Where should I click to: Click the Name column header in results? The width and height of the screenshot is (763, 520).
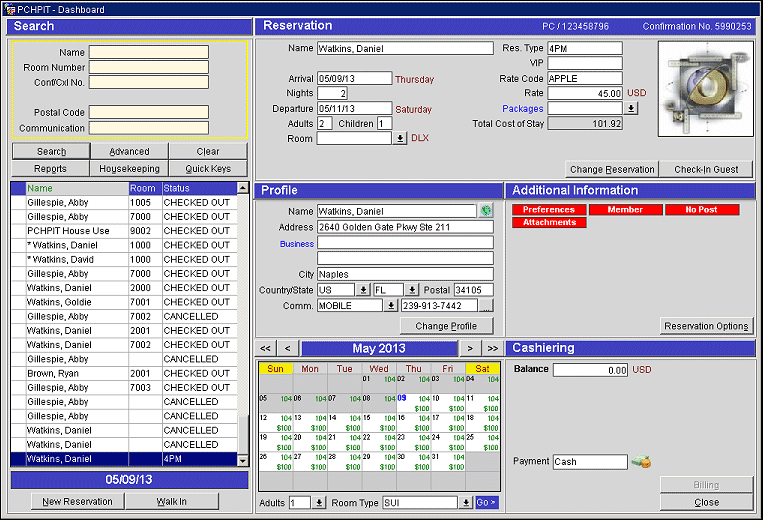[x=76, y=188]
